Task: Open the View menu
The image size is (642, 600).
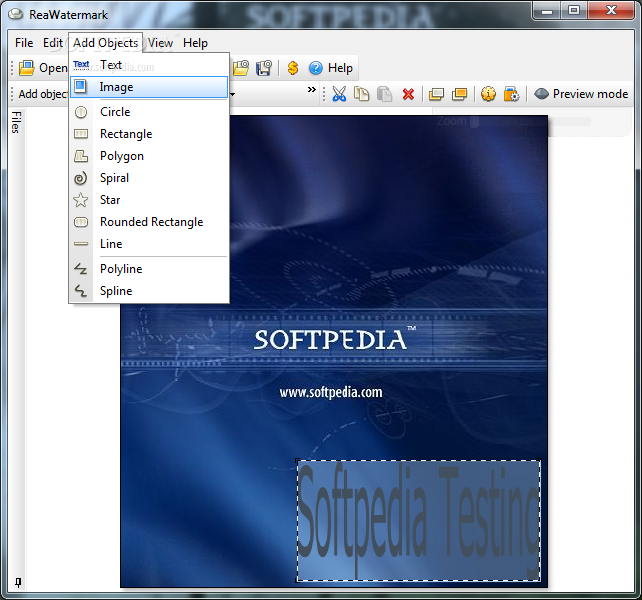Action: [x=160, y=43]
